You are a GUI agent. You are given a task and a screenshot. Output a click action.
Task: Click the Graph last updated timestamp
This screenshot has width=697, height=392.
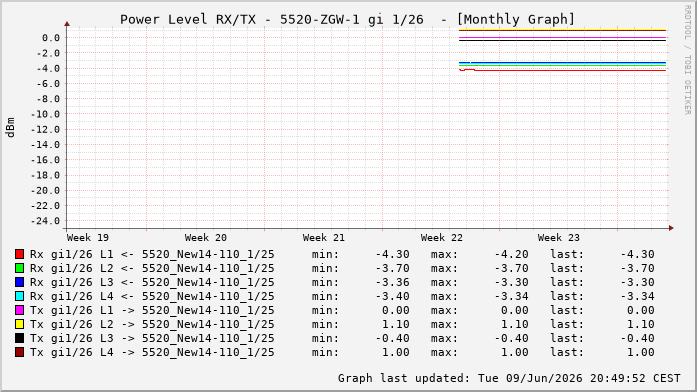[x=509, y=378]
